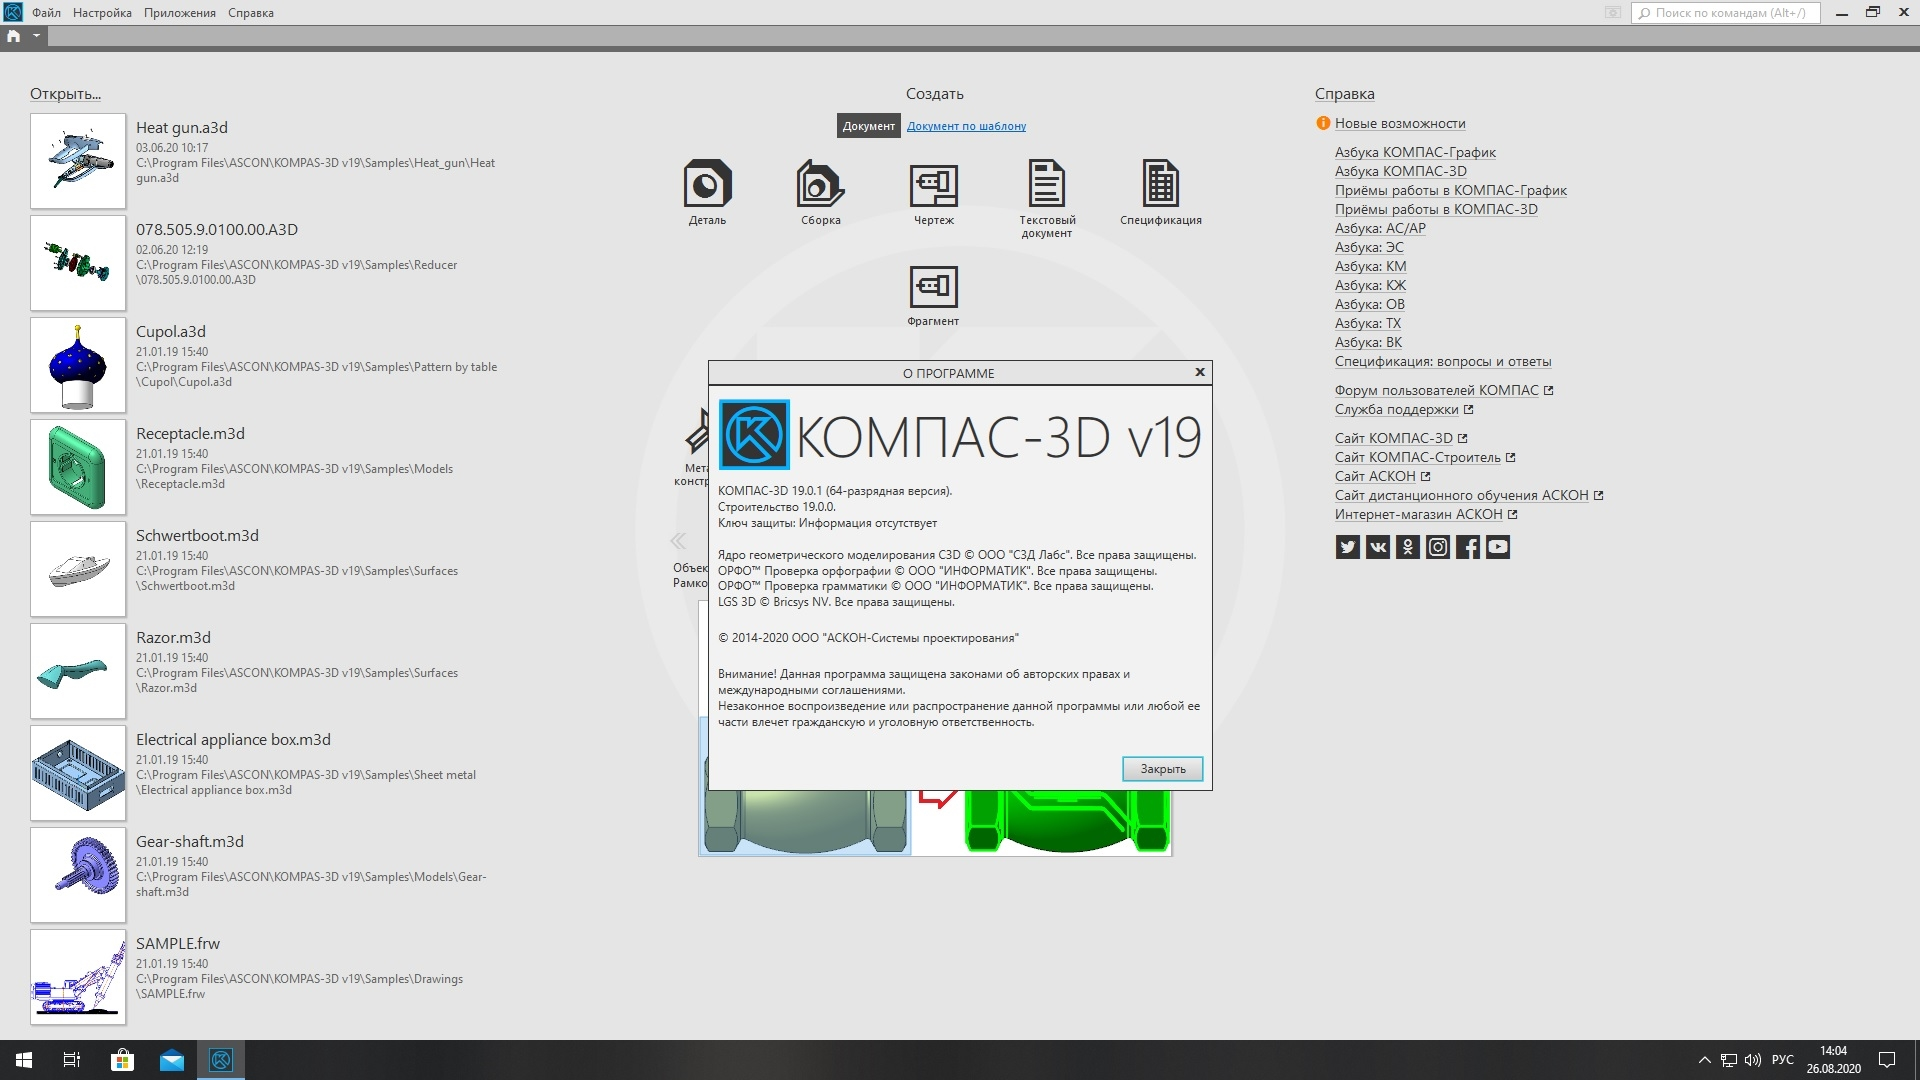This screenshot has width=1920, height=1080.
Task: Click KOMPAS-3D taskbar button
Action: (x=221, y=1060)
